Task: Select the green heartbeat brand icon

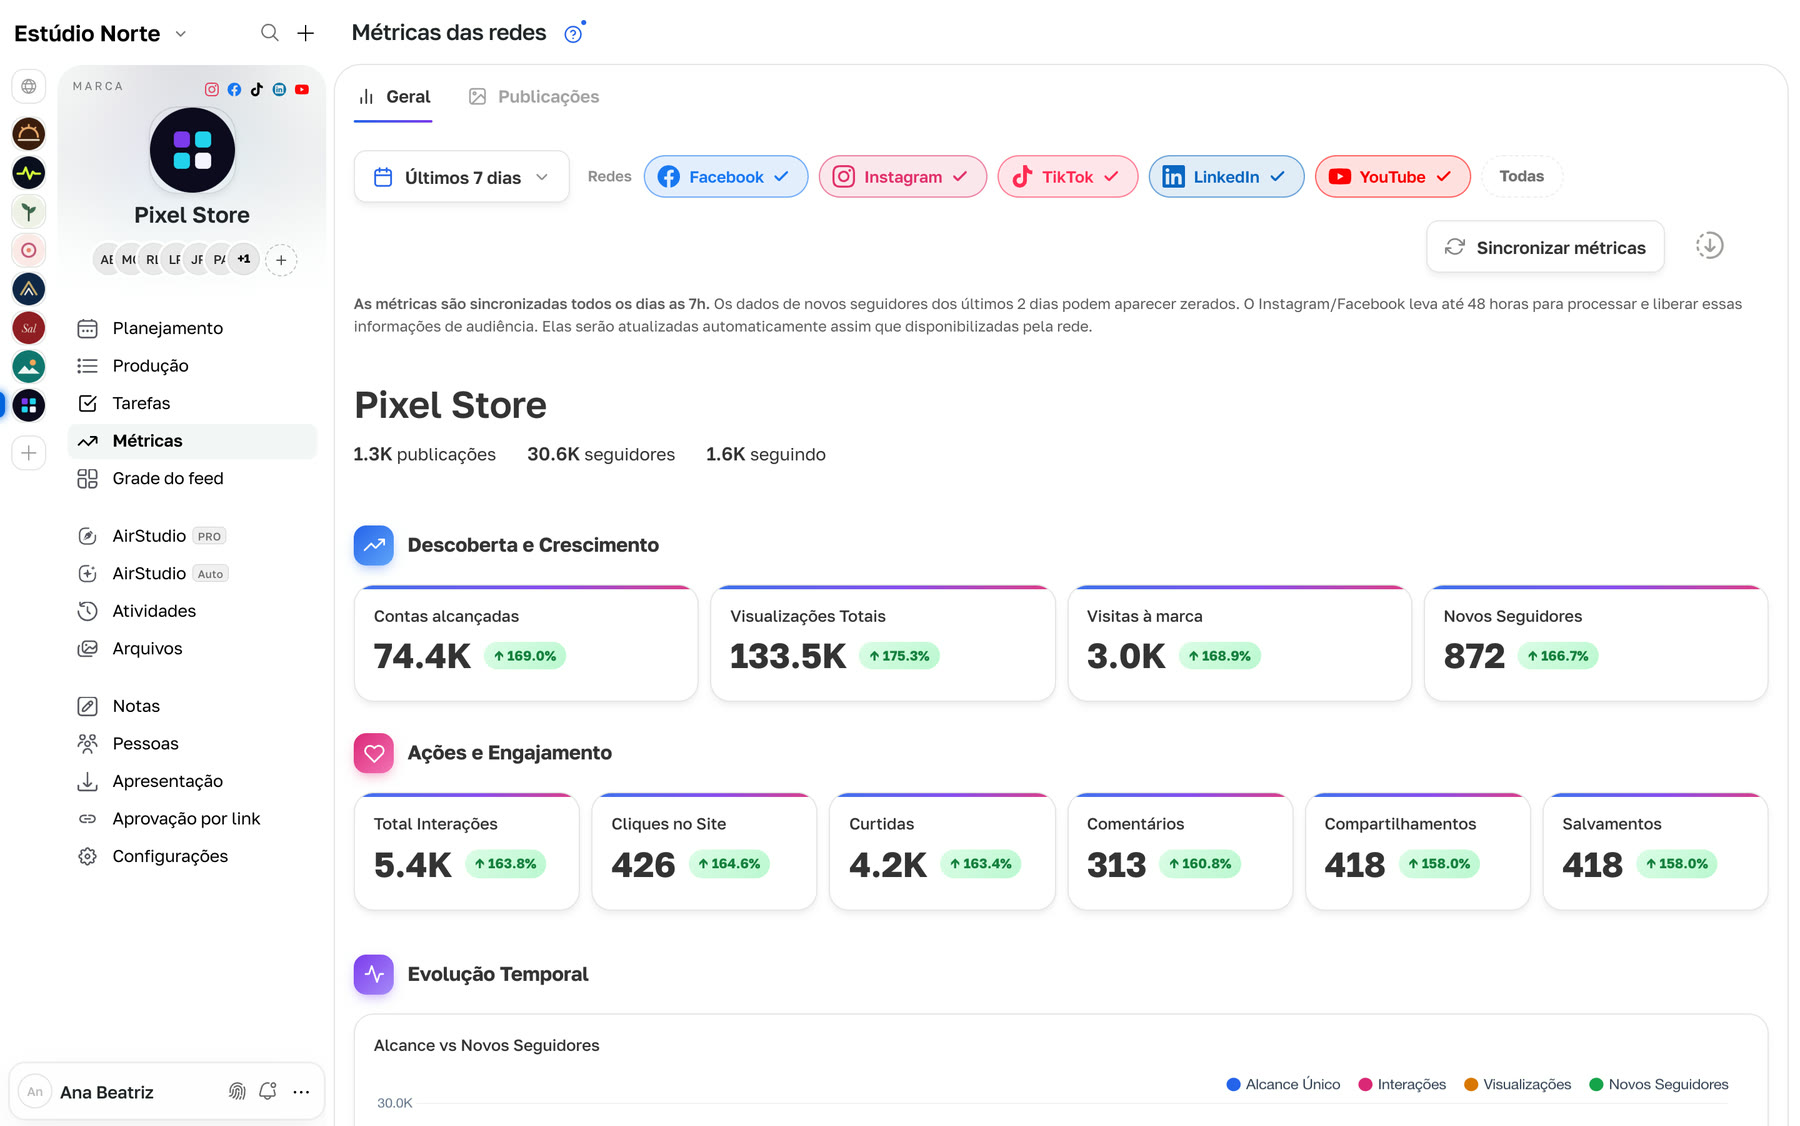Action: pyautogui.click(x=29, y=173)
